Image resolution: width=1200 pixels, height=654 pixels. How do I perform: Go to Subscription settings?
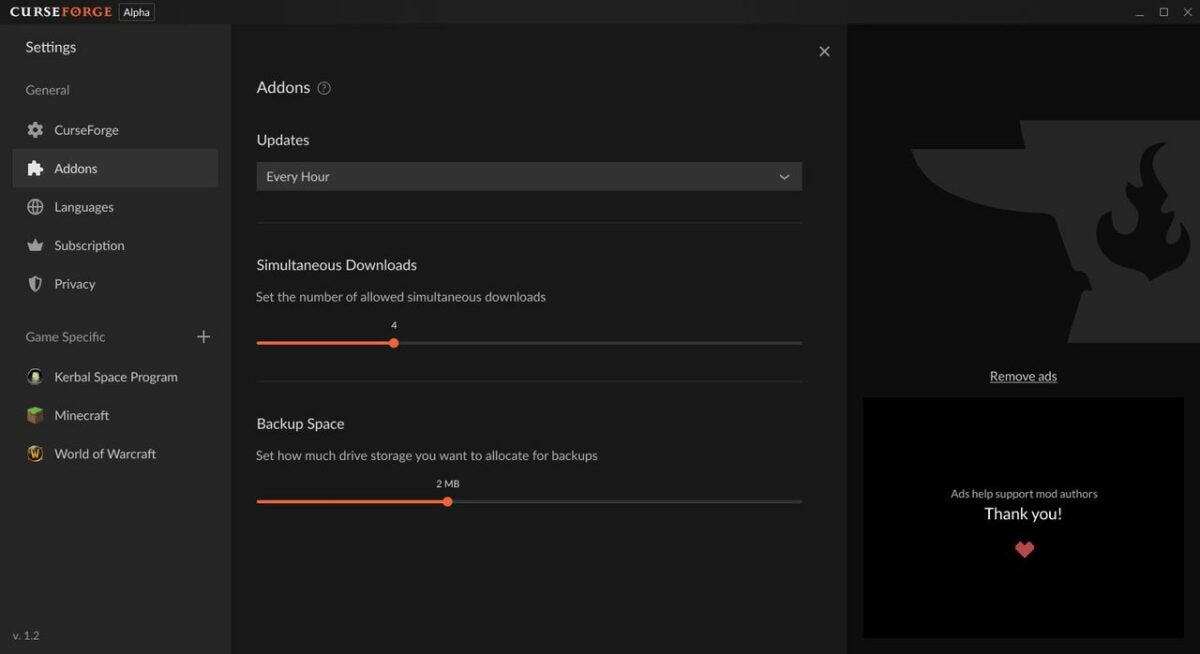115,245
